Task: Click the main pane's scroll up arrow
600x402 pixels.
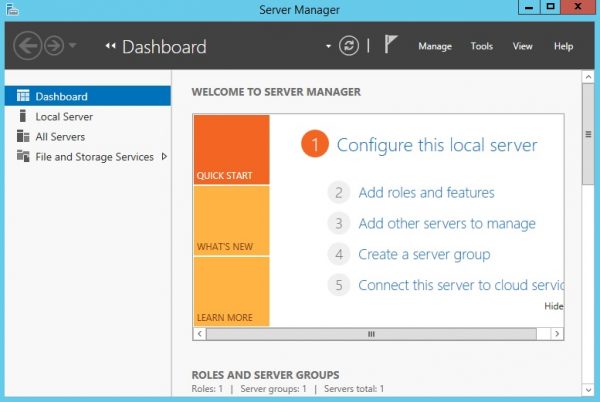Action: (588, 77)
